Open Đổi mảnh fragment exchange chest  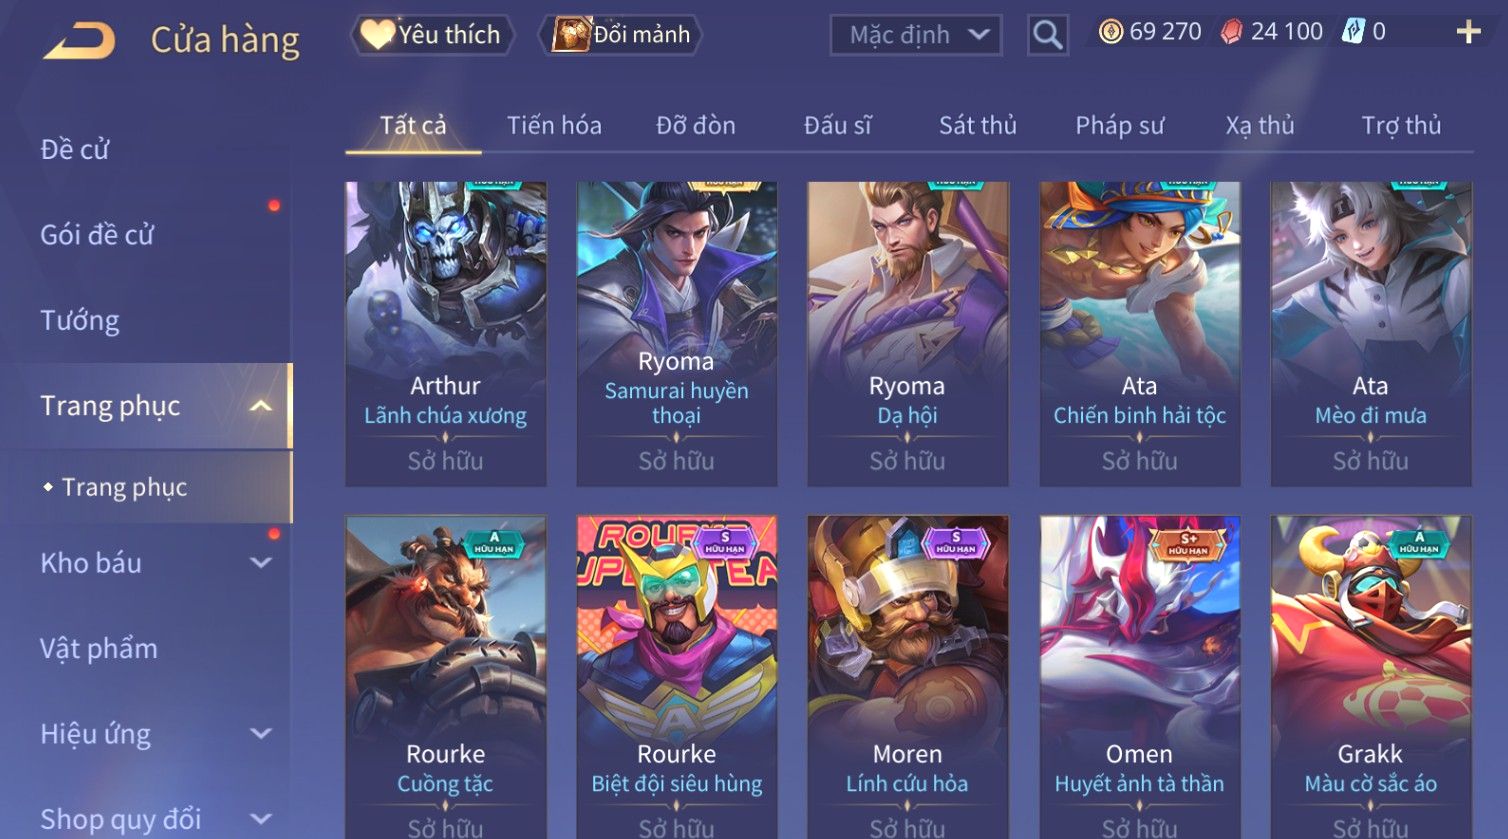[621, 35]
